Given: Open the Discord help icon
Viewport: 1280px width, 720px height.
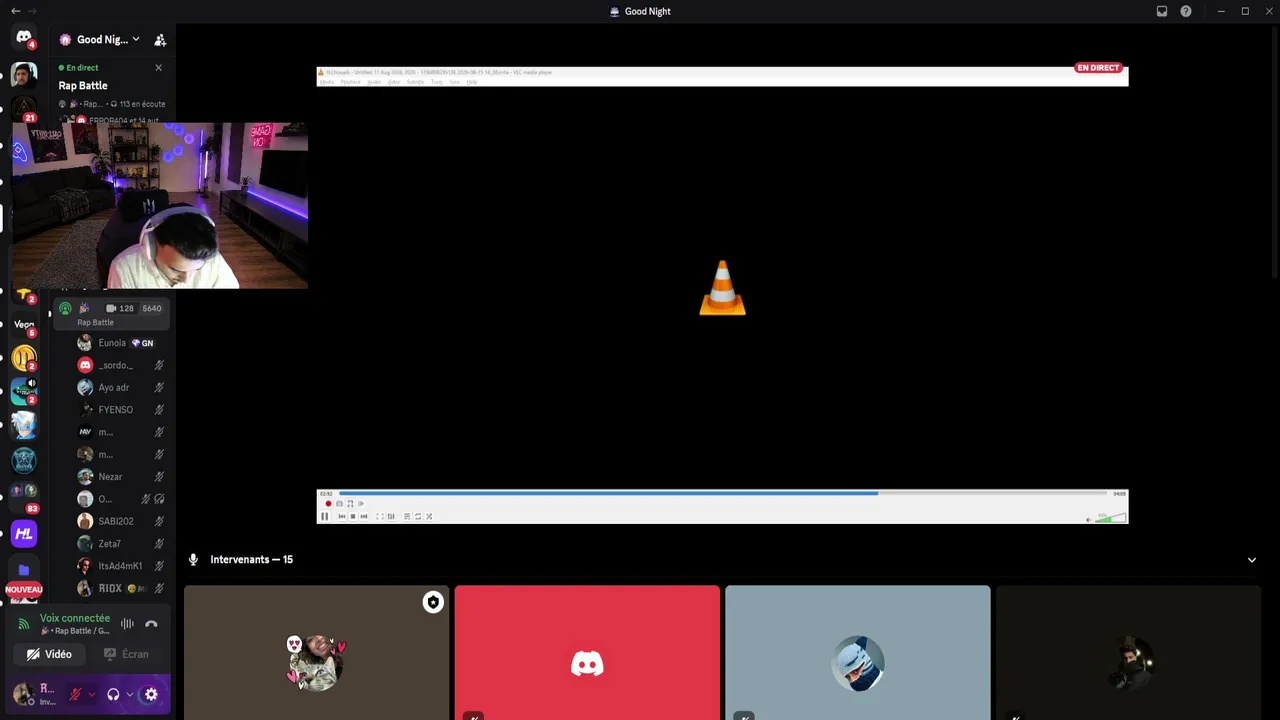Looking at the screenshot, I should (1186, 11).
